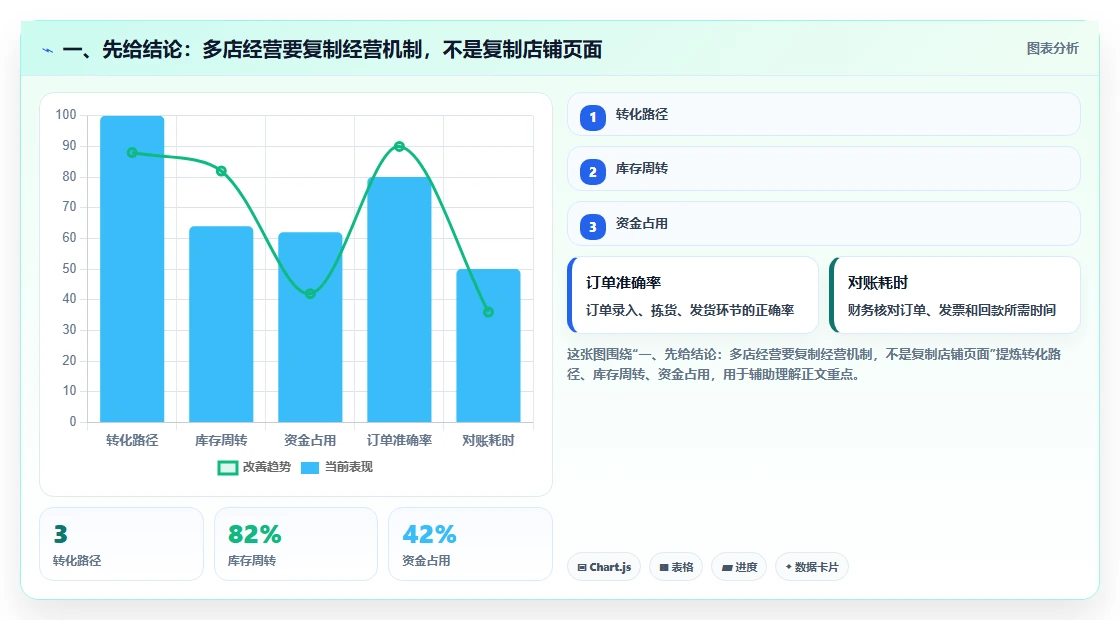Click the trend line point above 转化路径
Image resolution: width=1120 pixels, height=620 pixels.
point(132,153)
